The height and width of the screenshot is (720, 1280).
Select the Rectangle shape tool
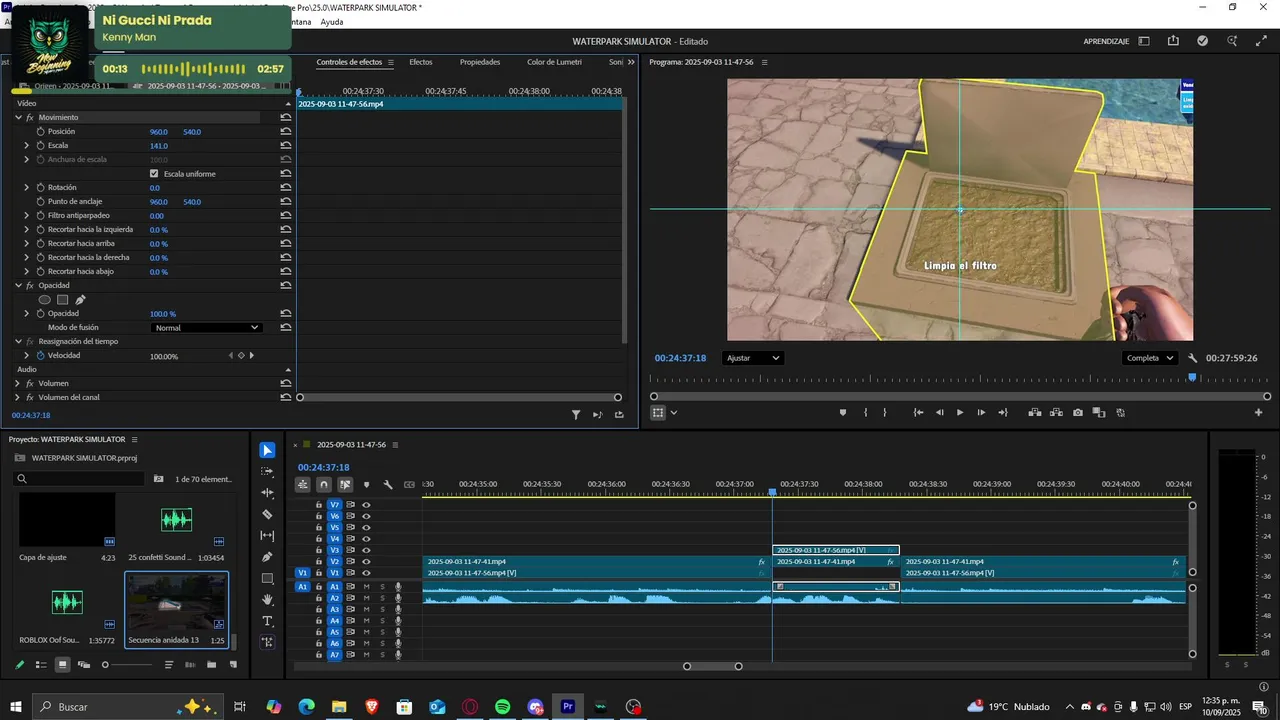tap(267, 579)
